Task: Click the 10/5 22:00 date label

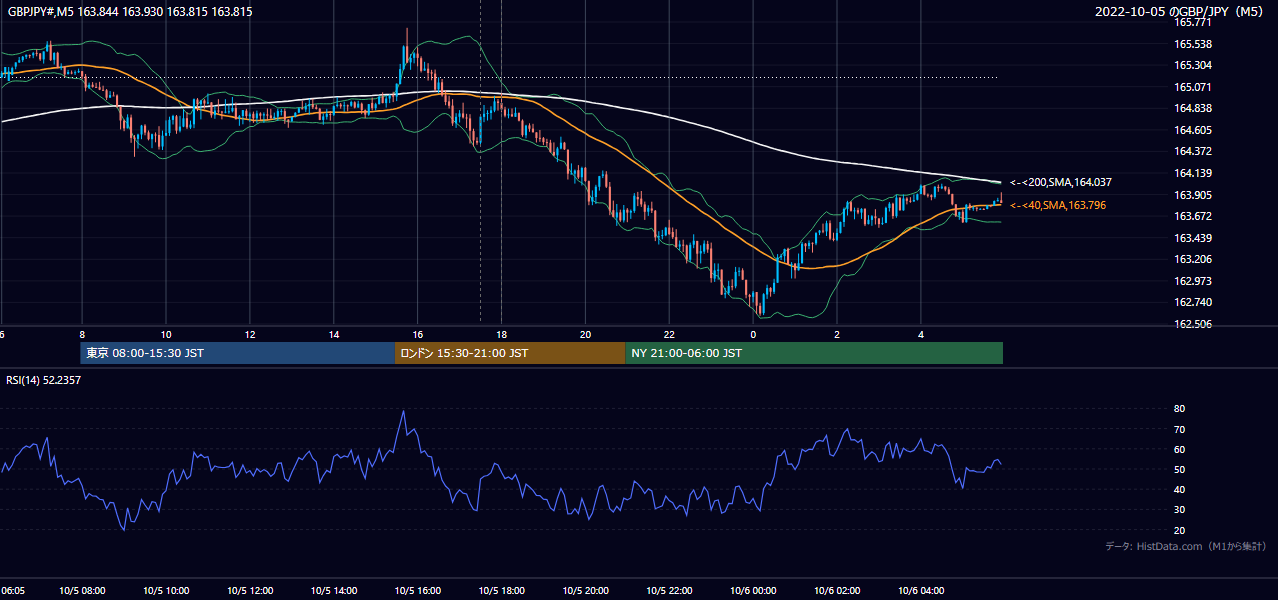Action: click(669, 591)
